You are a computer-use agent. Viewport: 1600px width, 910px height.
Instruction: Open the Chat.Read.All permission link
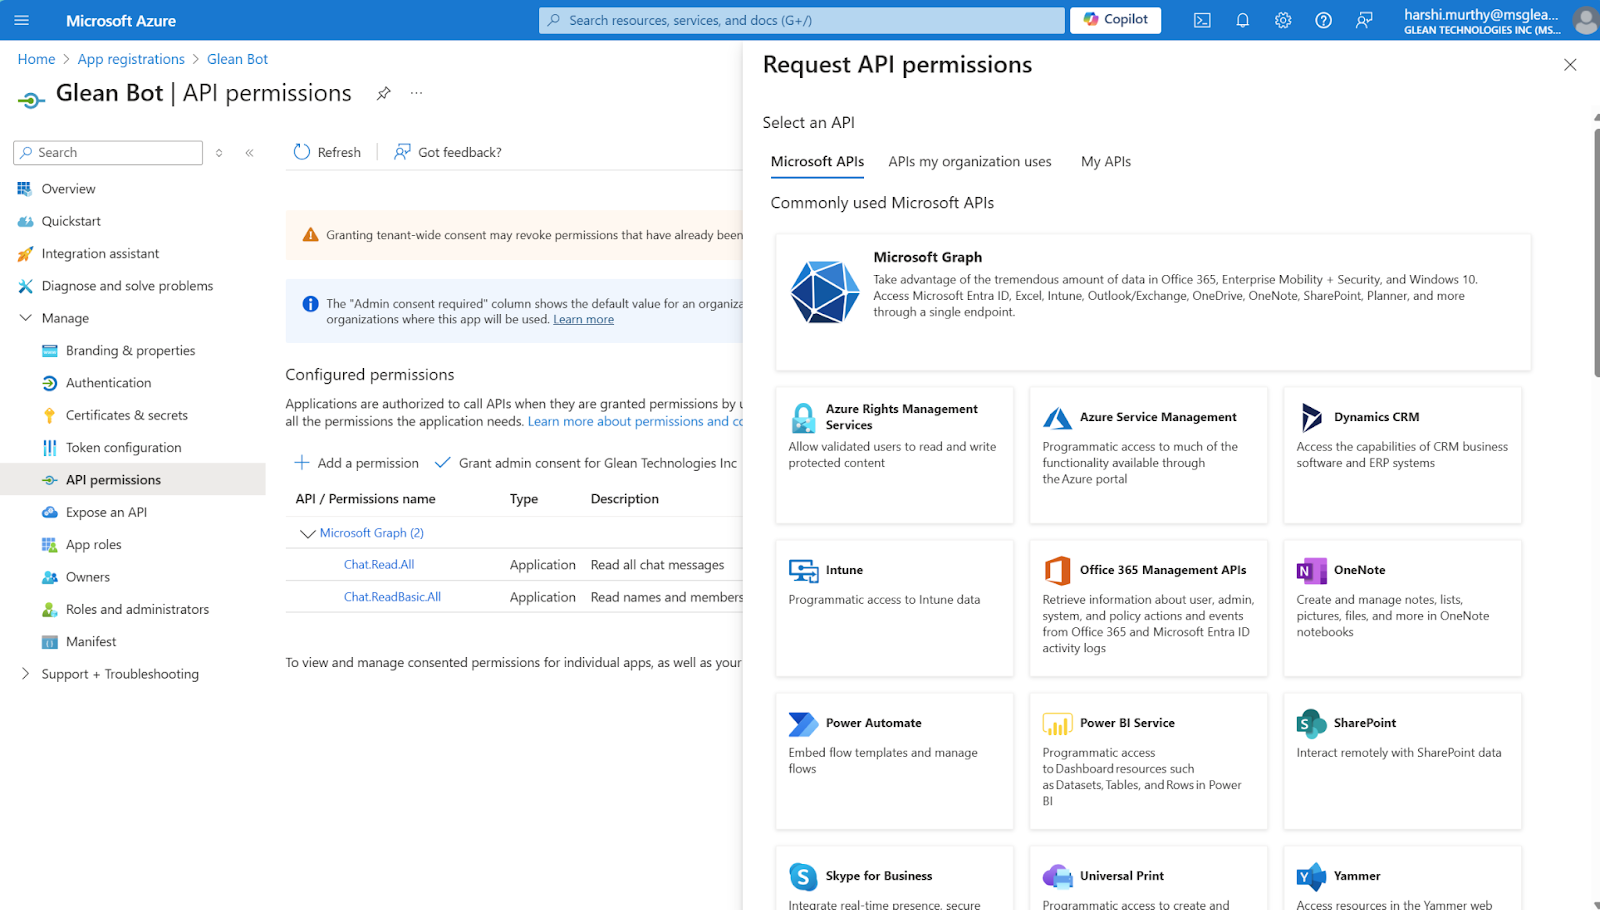tap(379, 565)
